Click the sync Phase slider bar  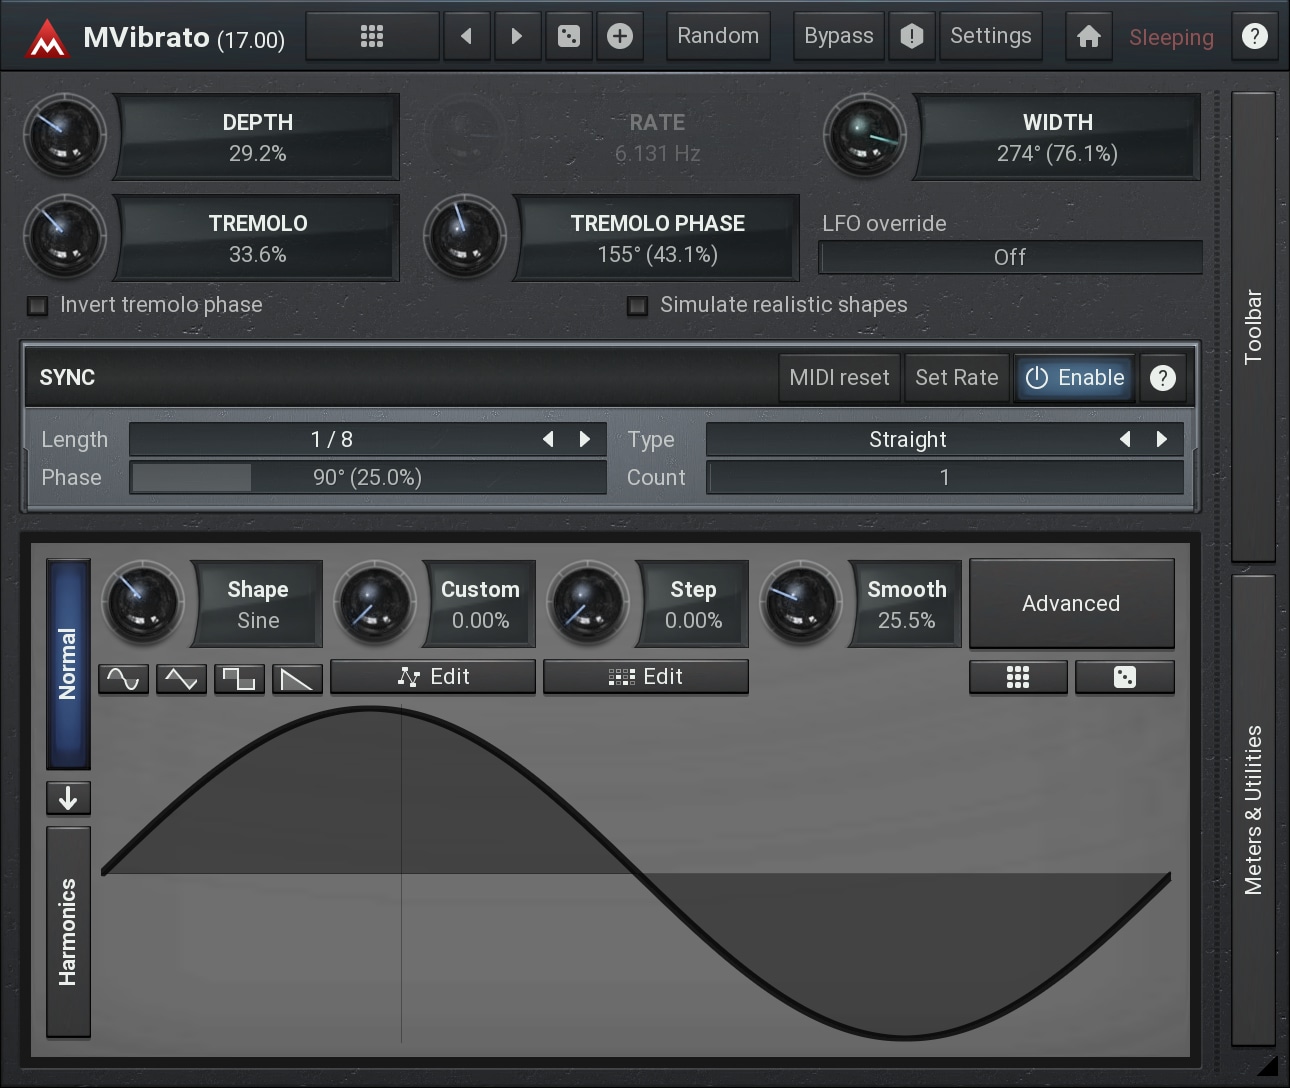click(367, 478)
